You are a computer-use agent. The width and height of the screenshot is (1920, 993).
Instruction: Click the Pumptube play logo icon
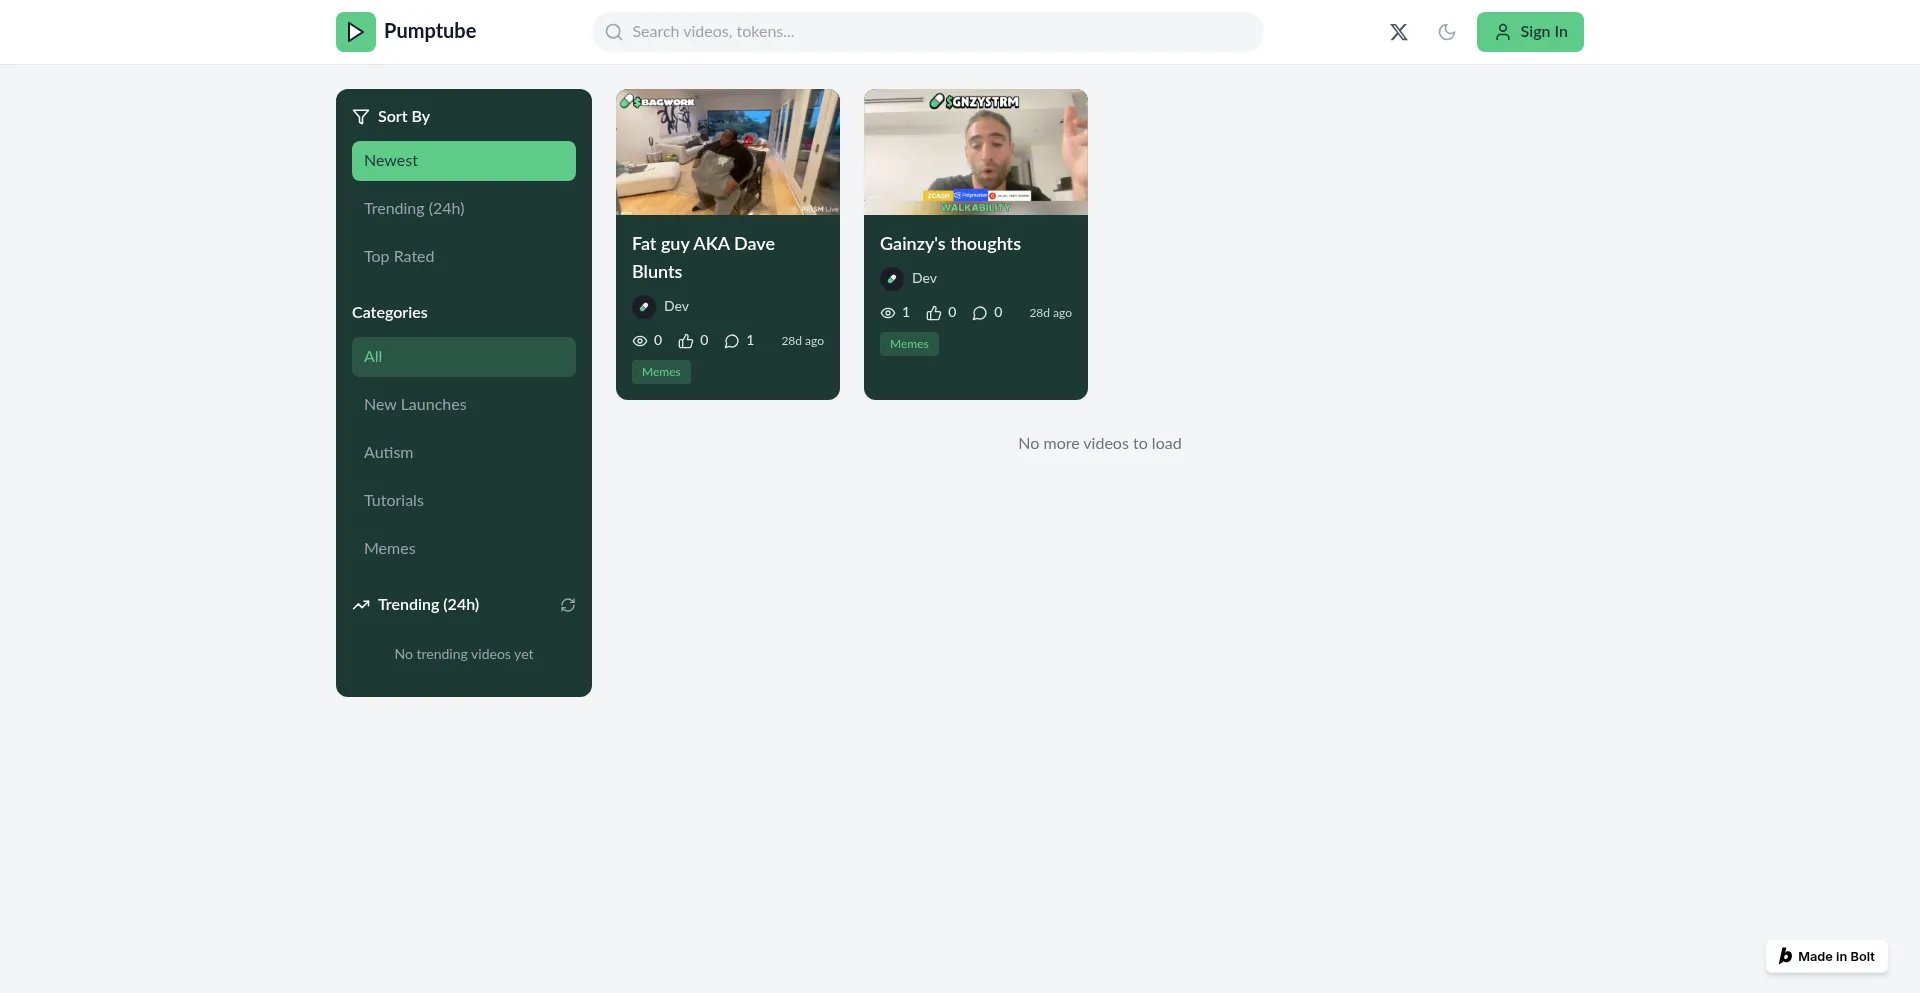(355, 32)
